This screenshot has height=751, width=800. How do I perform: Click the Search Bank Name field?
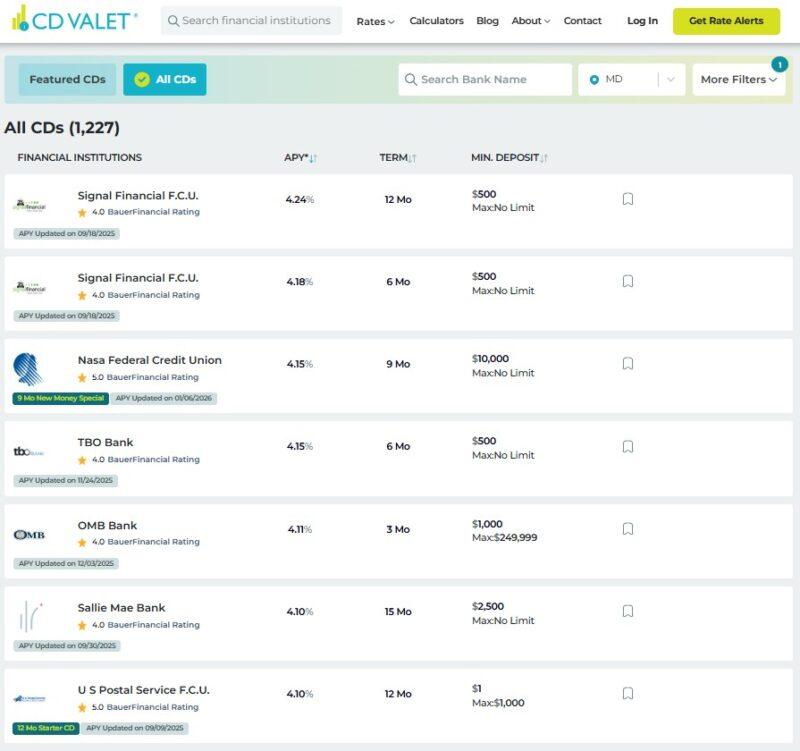tap(485, 80)
